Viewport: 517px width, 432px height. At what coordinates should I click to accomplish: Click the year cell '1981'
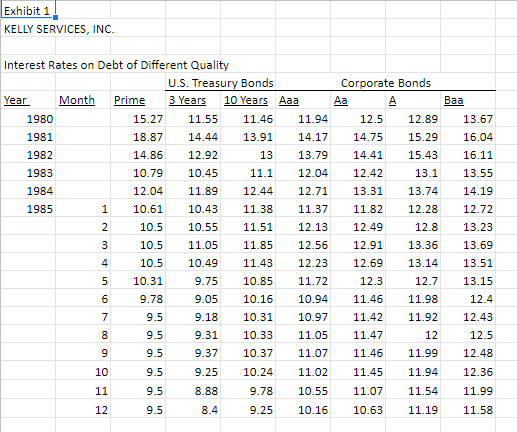point(28,137)
